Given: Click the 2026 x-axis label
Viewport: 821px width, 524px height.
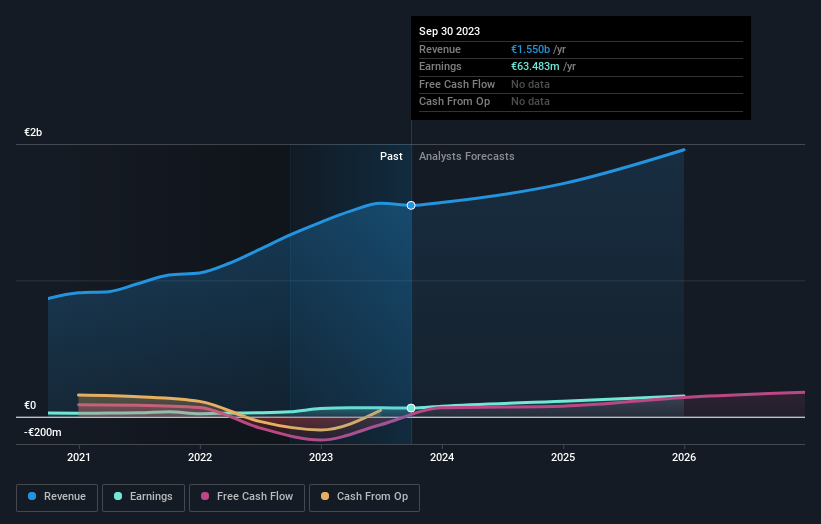Looking at the screenshot, I should pos(684,458).
